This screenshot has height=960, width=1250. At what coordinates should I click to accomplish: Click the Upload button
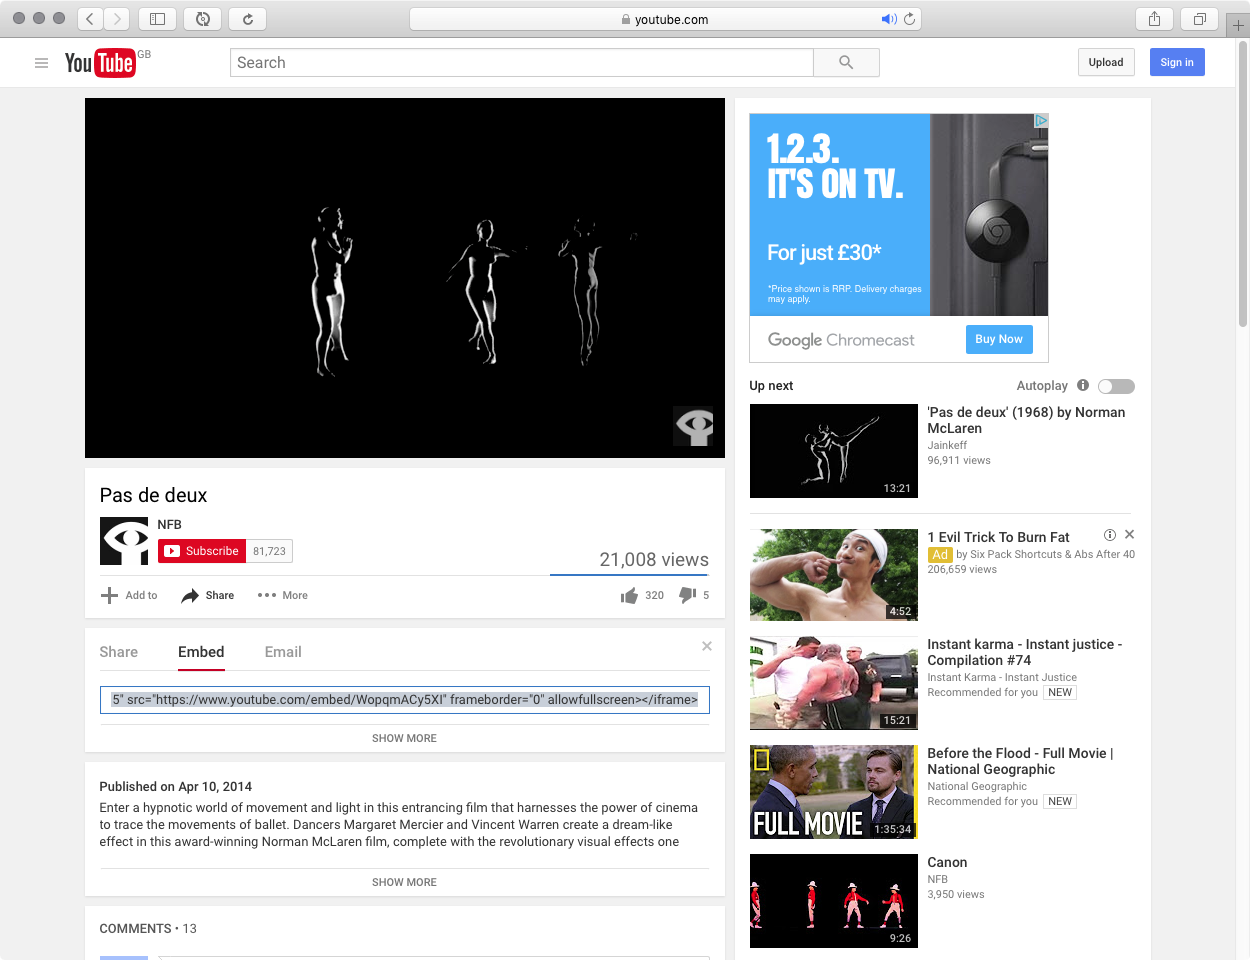(x=1106, y=62)
